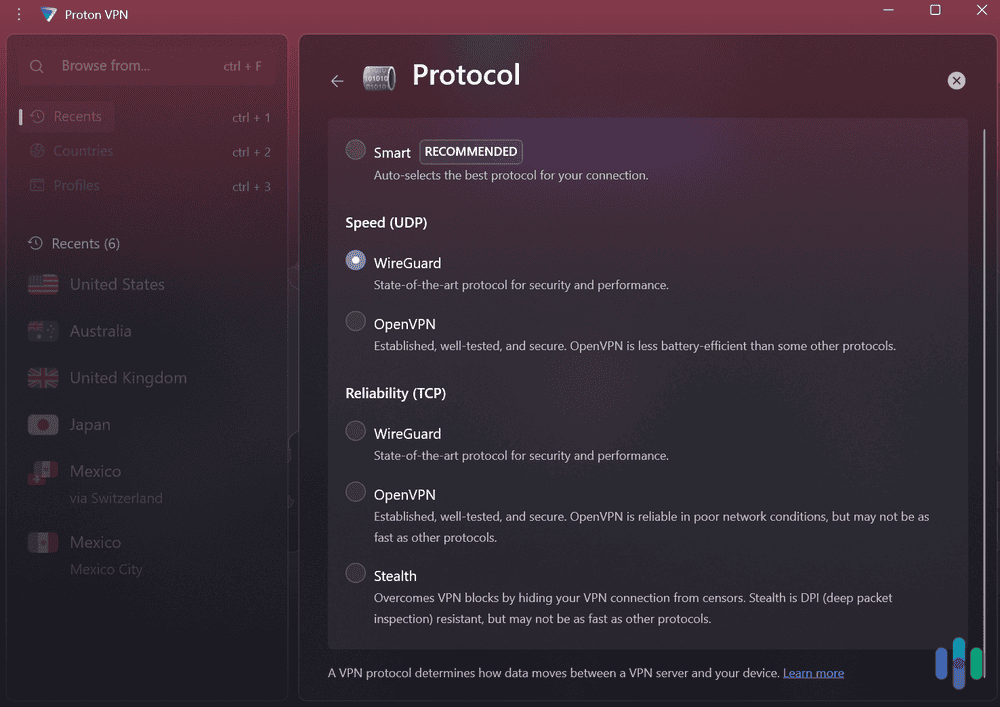Select WireGuard under Reliability (TCP)
The width and height of the screenshot is (1000, 707).
[355, 432]
